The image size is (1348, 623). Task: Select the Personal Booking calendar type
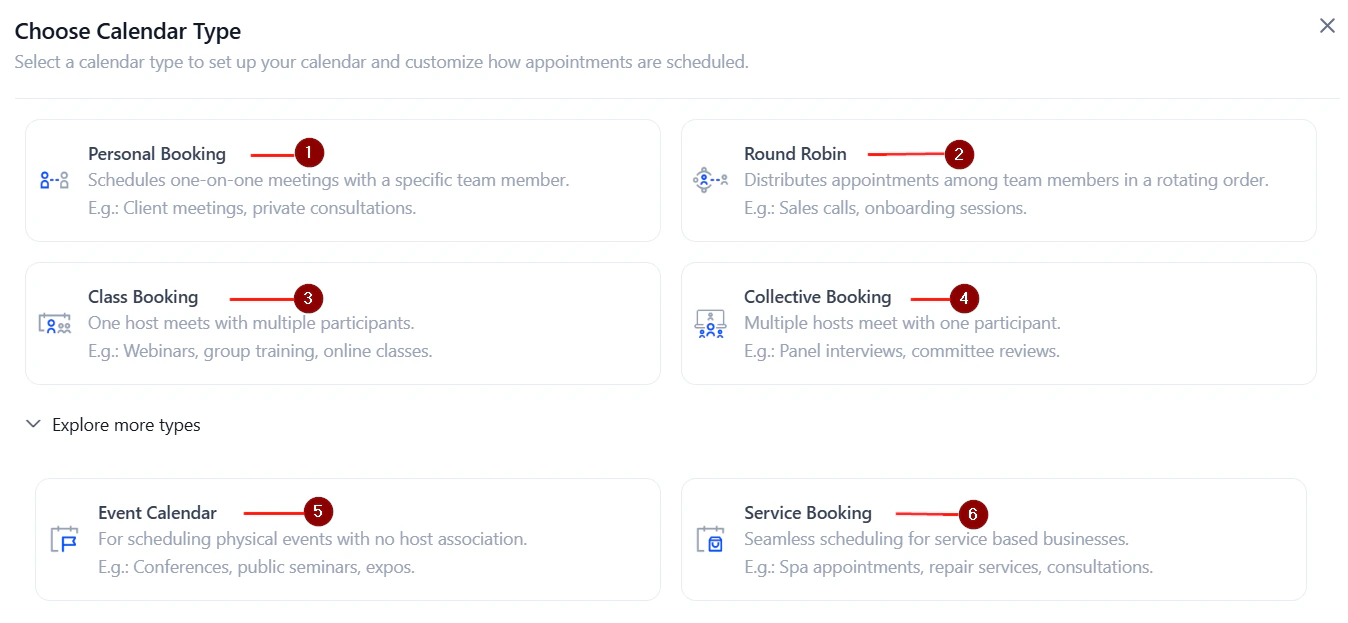(340, 180)
